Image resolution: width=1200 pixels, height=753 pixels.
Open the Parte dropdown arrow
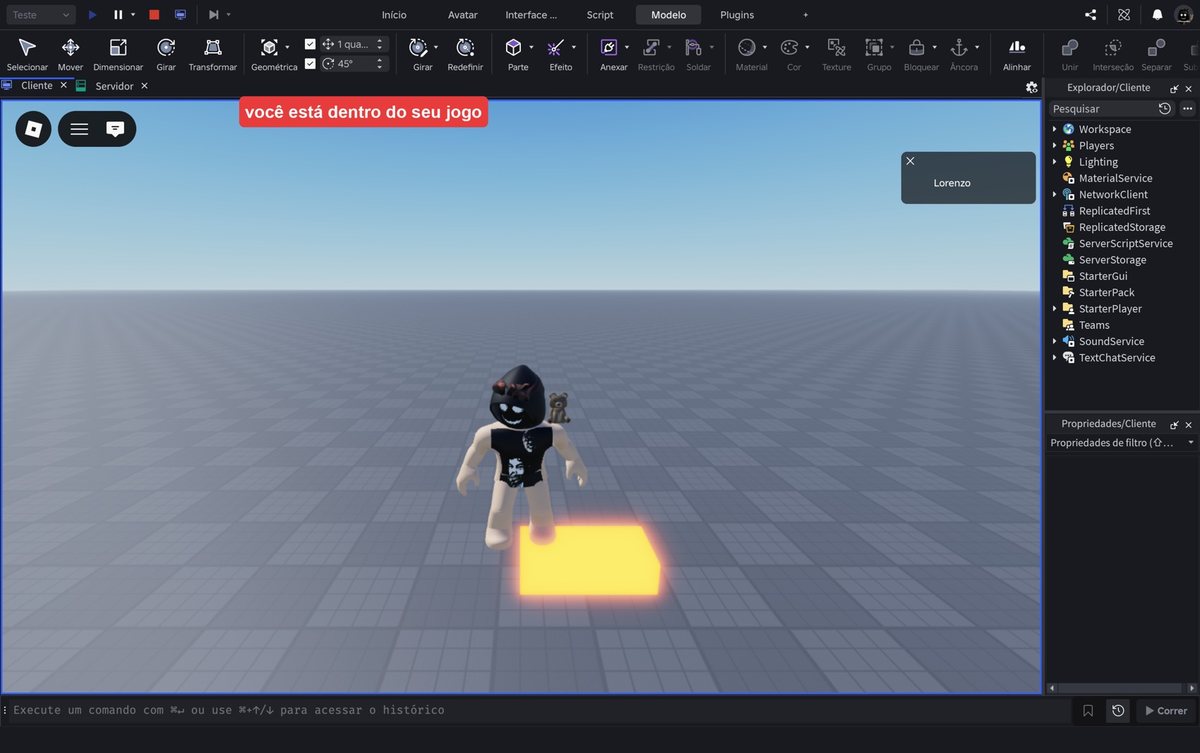pos(531,47)
